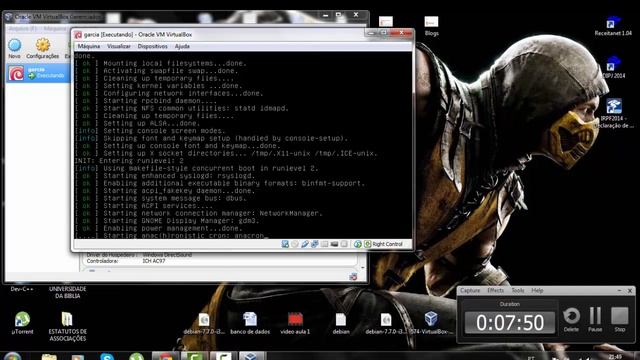Open the Tools menu in the recorder

(x=518, y=291)
